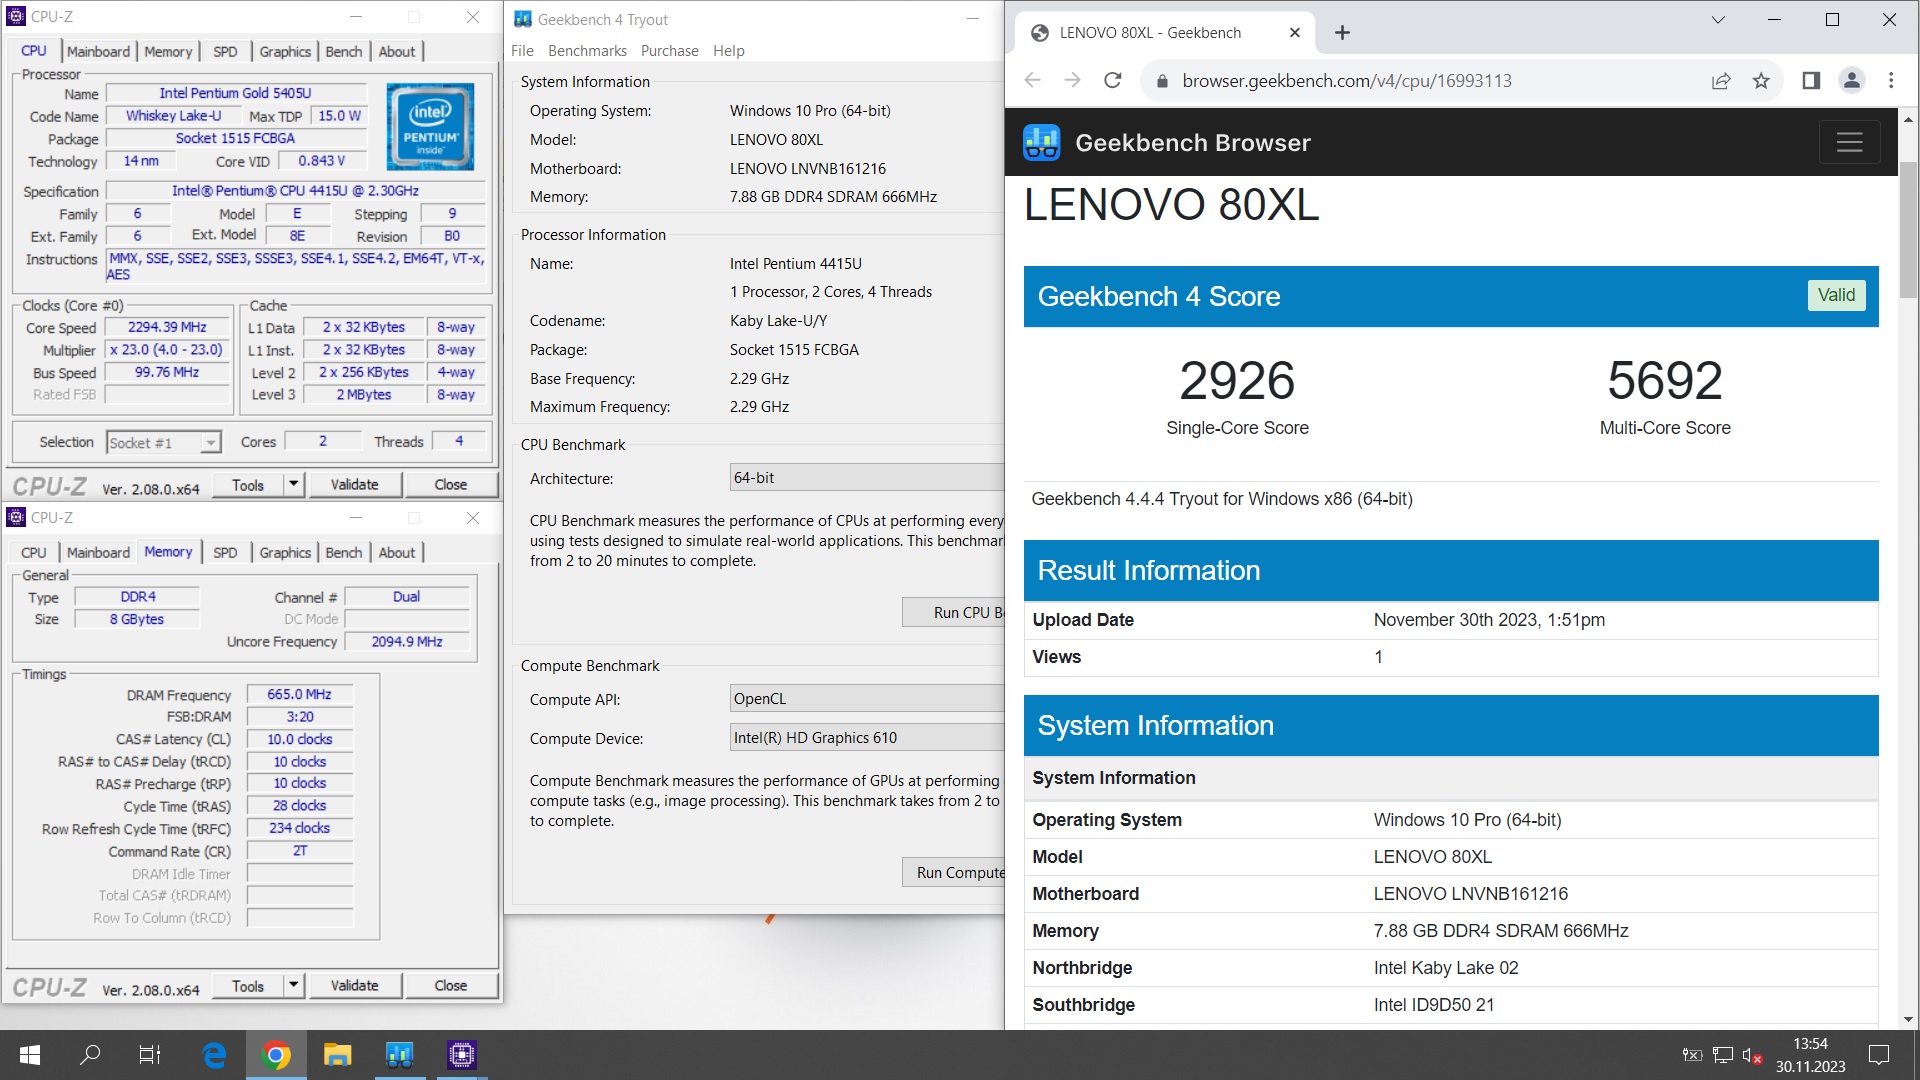Go back in Chrome browser
Image resolution: width=1920 pixels, height=1080 pixels.
tap(1033, 81)
